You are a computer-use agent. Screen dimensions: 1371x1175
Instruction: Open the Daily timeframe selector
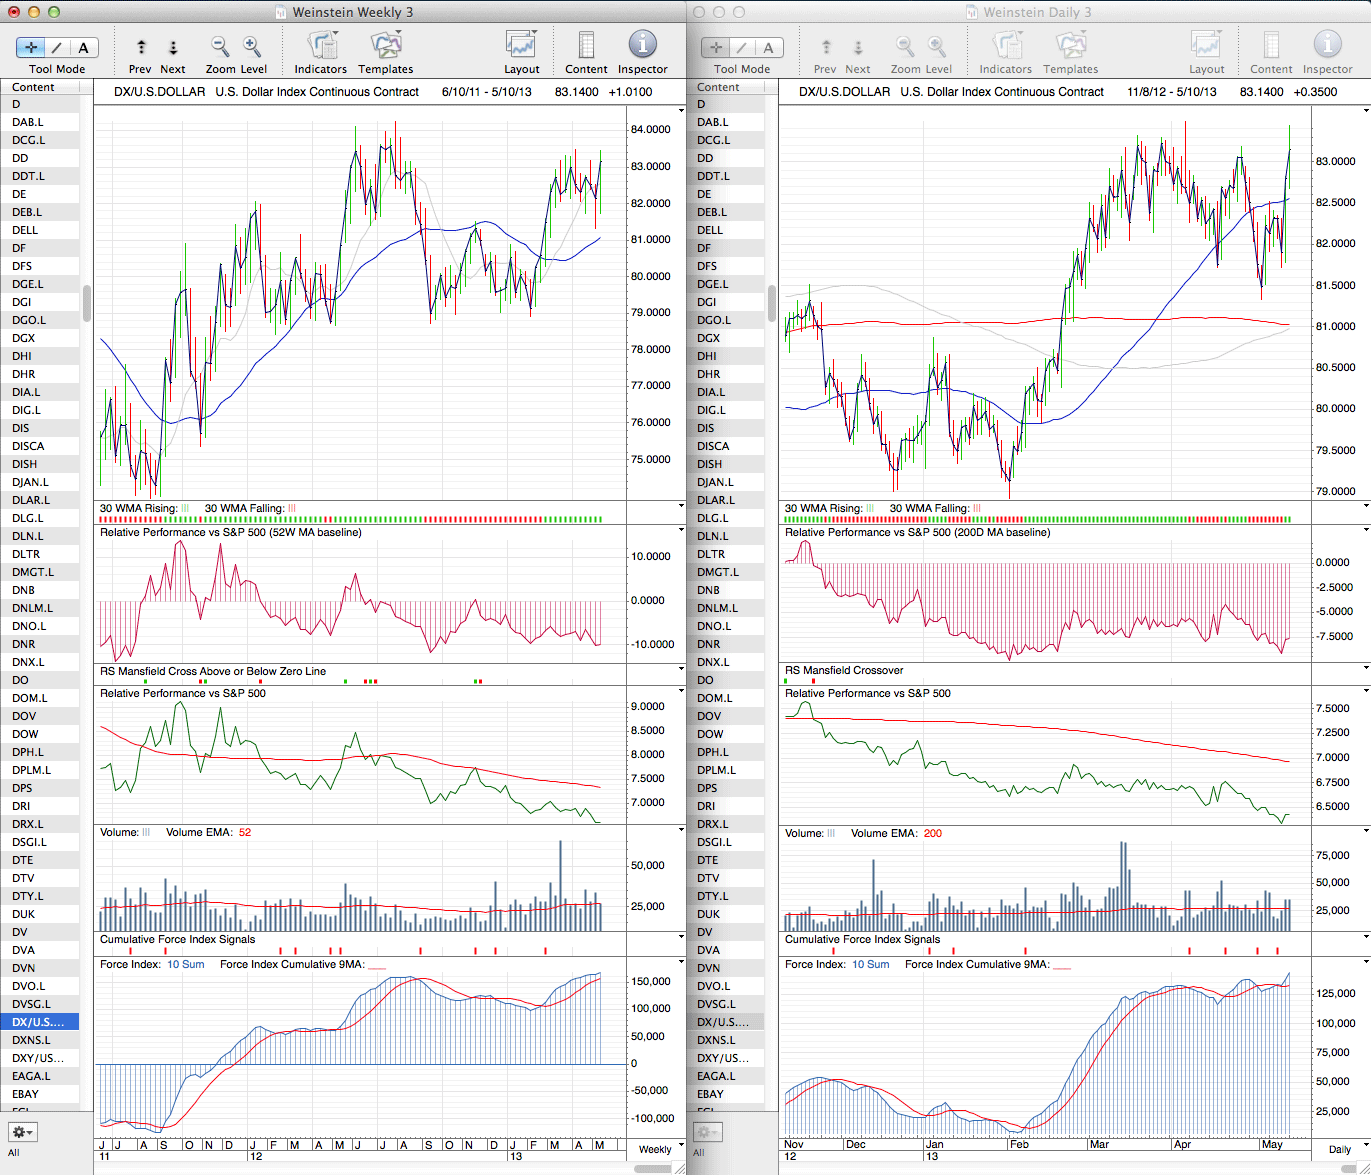1339,1149
